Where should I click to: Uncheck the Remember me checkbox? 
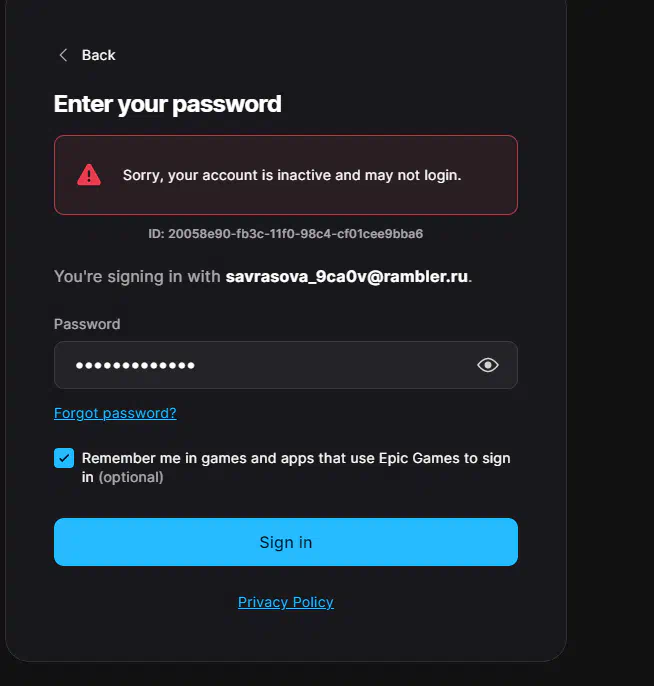tap(64, 458)
